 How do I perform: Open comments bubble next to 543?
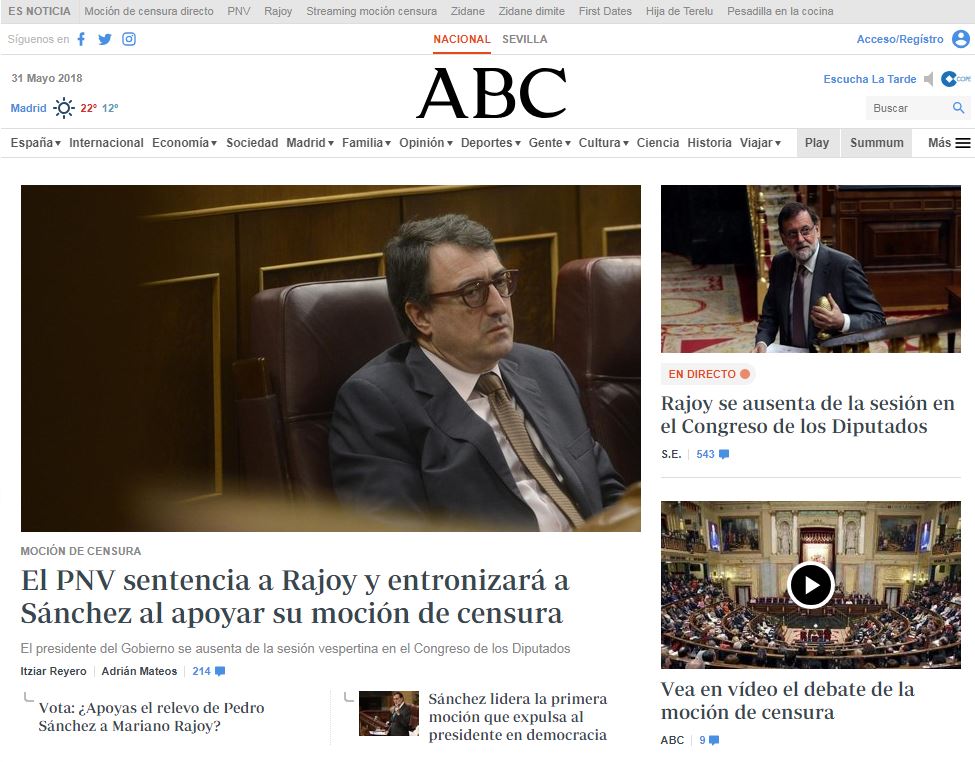point(724,455)
